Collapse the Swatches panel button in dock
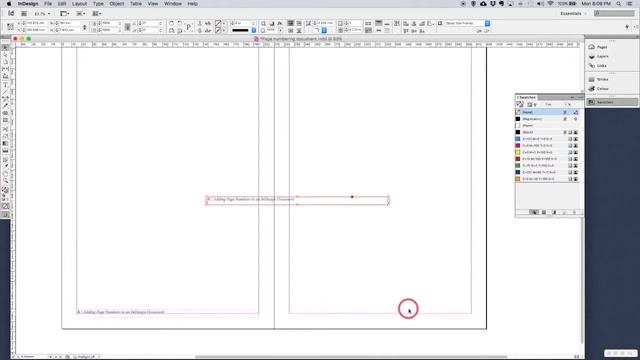640x360 pixels. pos(611,102)
